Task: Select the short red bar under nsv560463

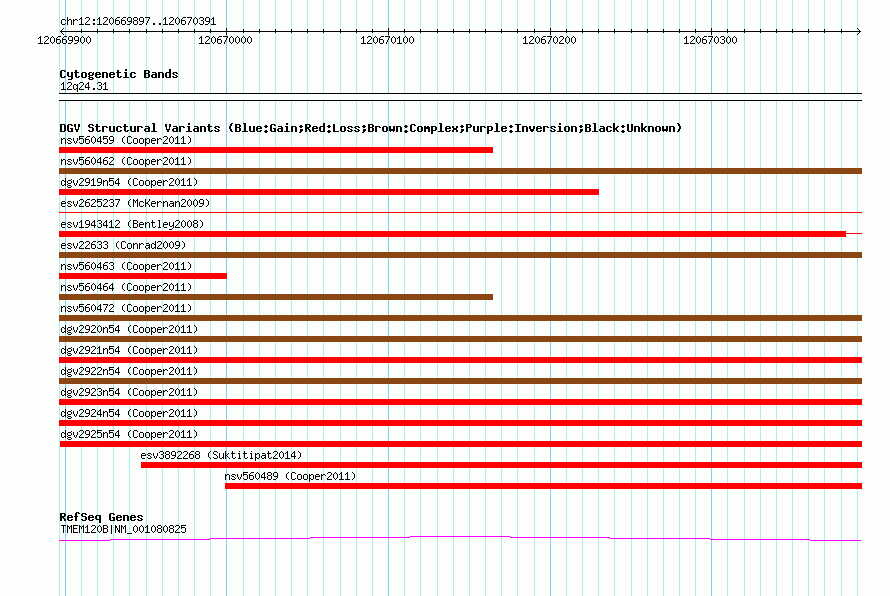Action: (143, 276)
